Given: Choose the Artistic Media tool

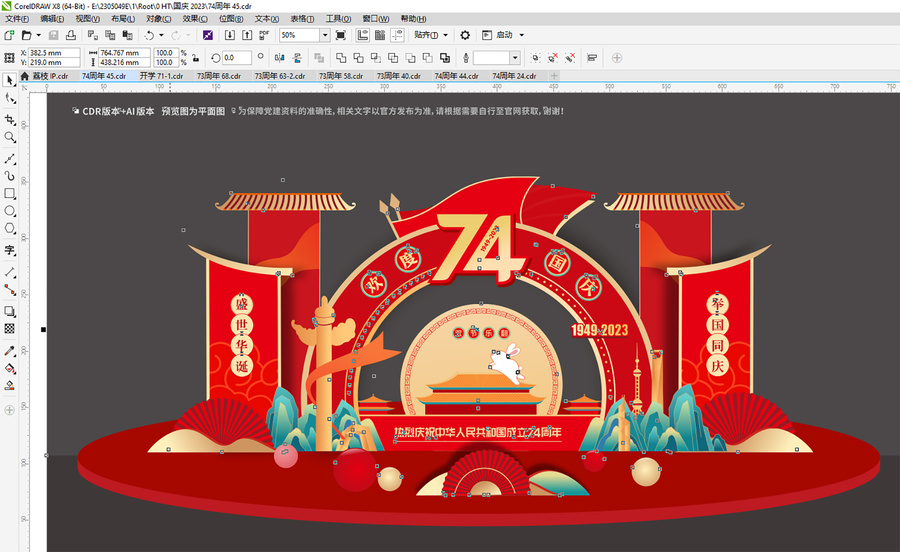Looking at the screenshot, I should coord(9,176).
